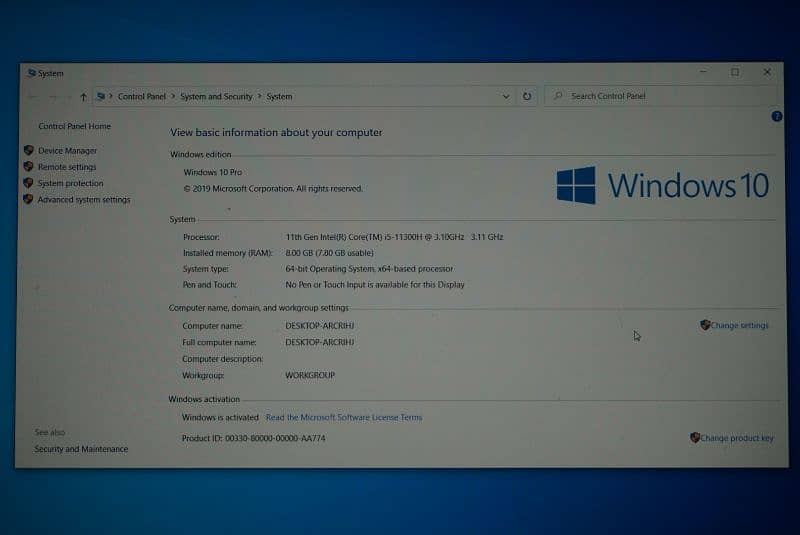Close the System window
This screenshot has width=800, height=535.
767,72
